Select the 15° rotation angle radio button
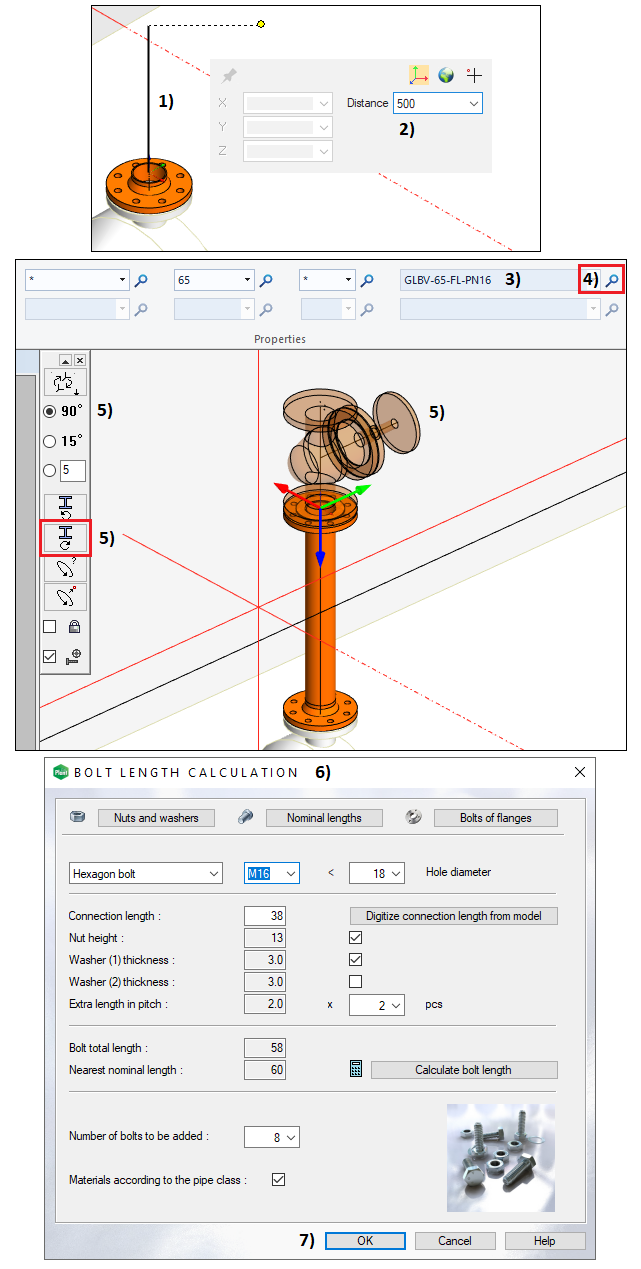Viewport: 641px width, 1269px height. click(x=50, y=441)
